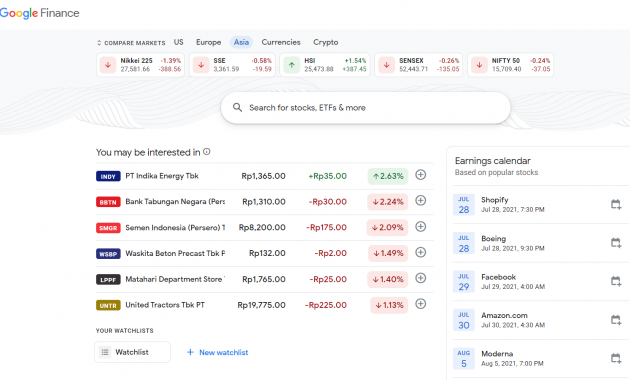Screen dimensions: 630x380
Task: Add Shopify earnings to calendar
Action: 616,204
